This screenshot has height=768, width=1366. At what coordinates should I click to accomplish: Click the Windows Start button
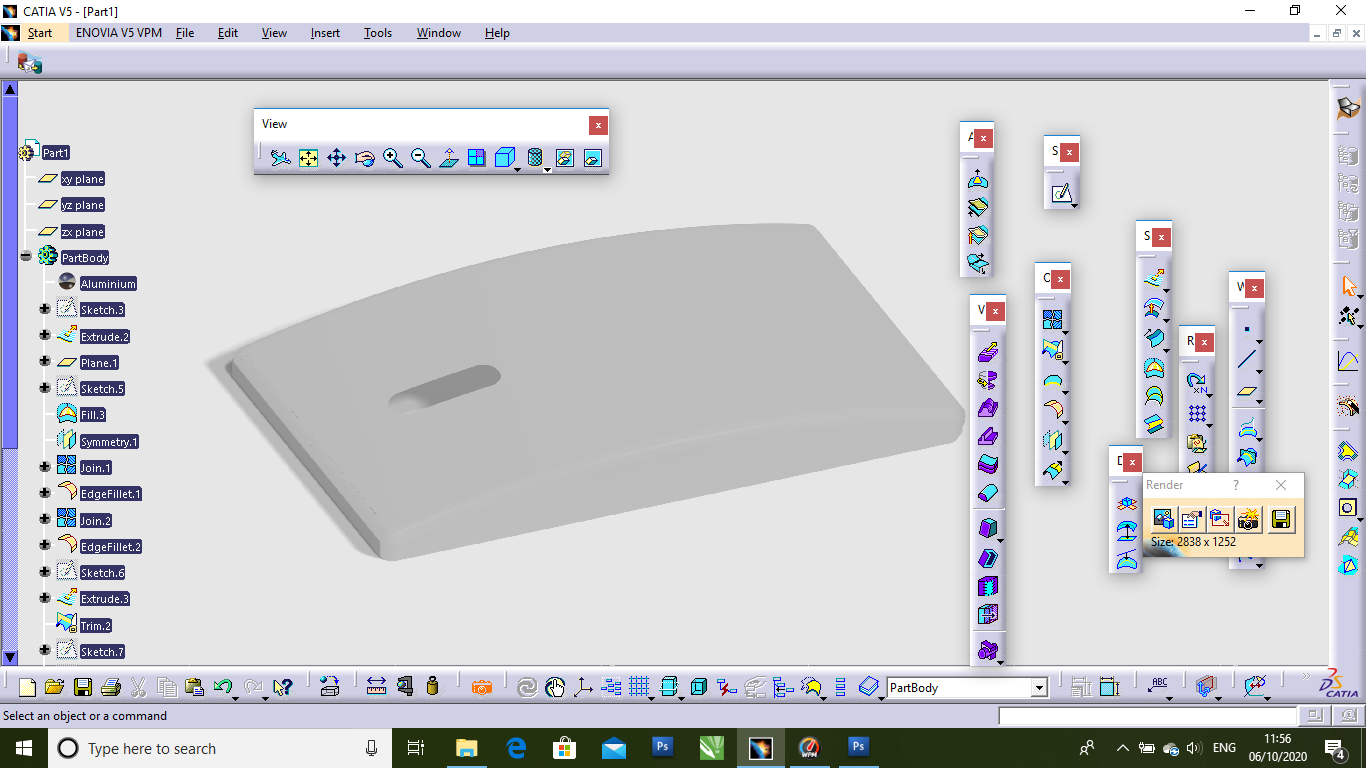(21, 747)
